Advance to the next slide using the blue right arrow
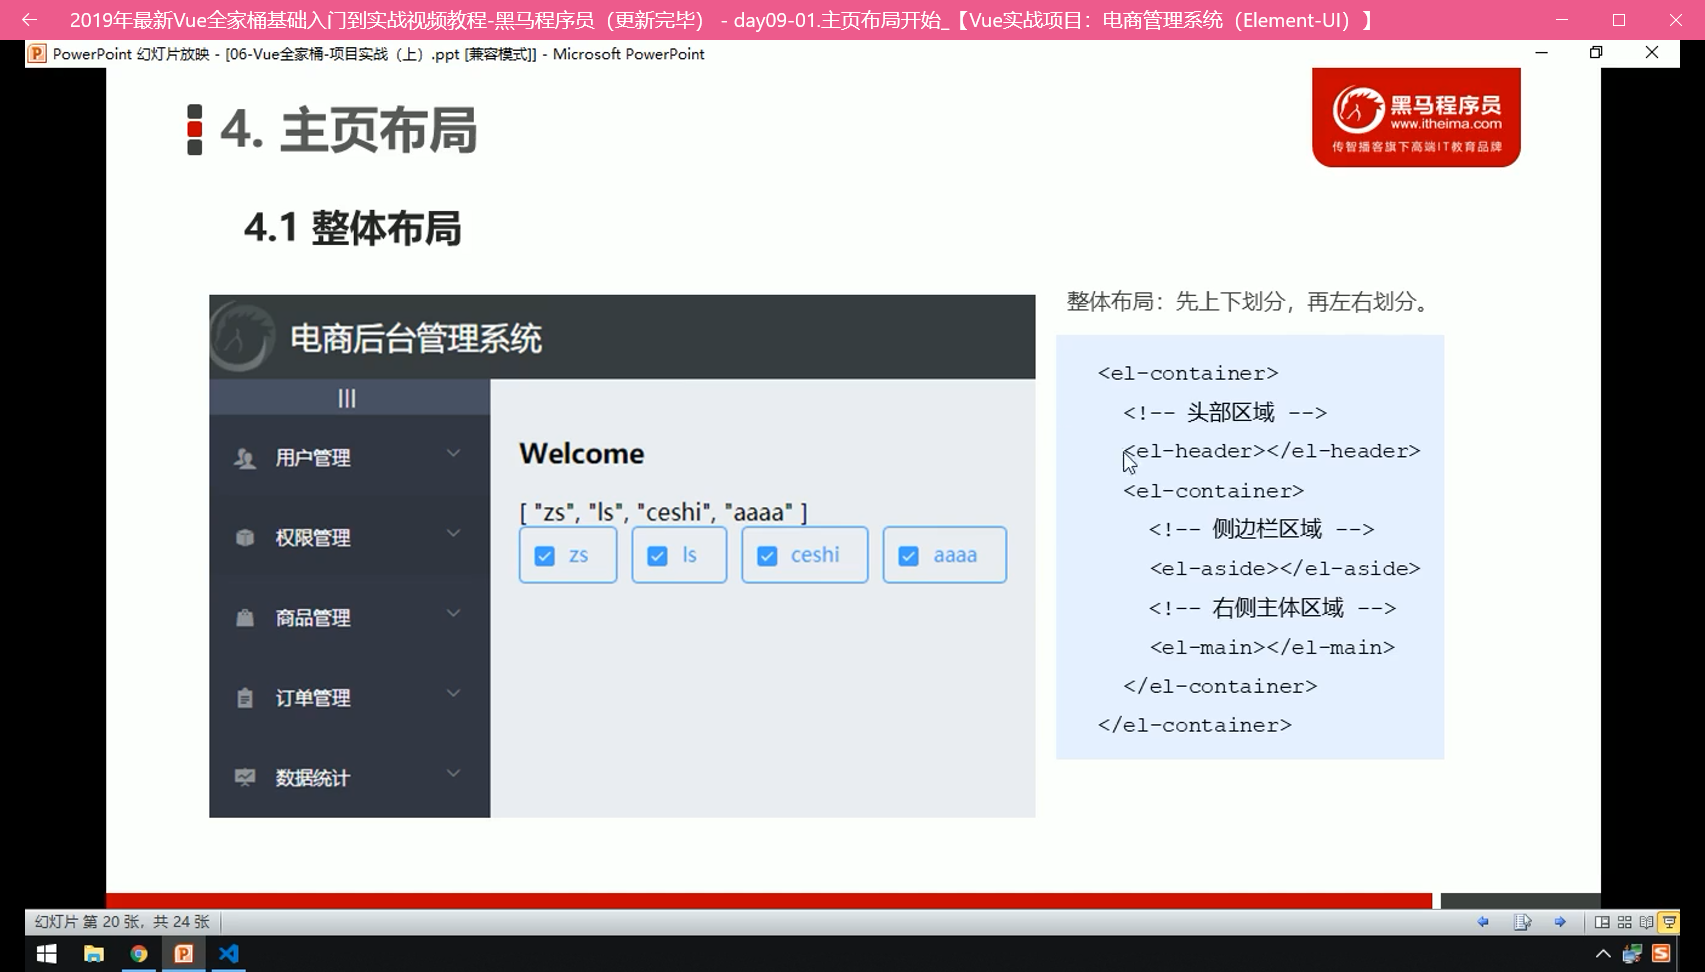 1560,922
